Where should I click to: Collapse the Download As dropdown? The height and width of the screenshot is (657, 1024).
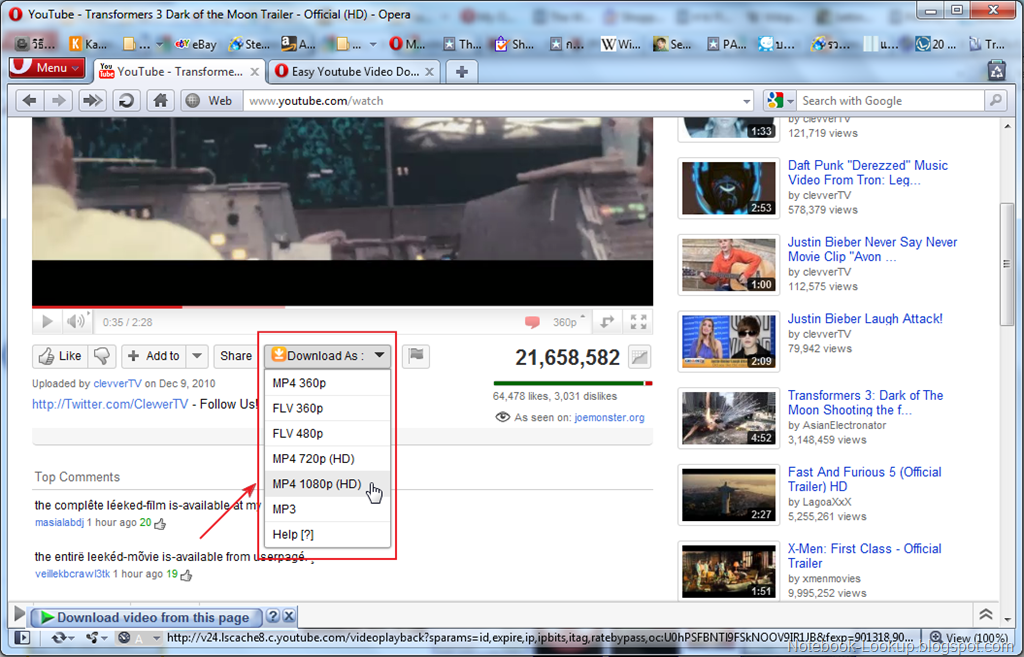pos(328,356)
